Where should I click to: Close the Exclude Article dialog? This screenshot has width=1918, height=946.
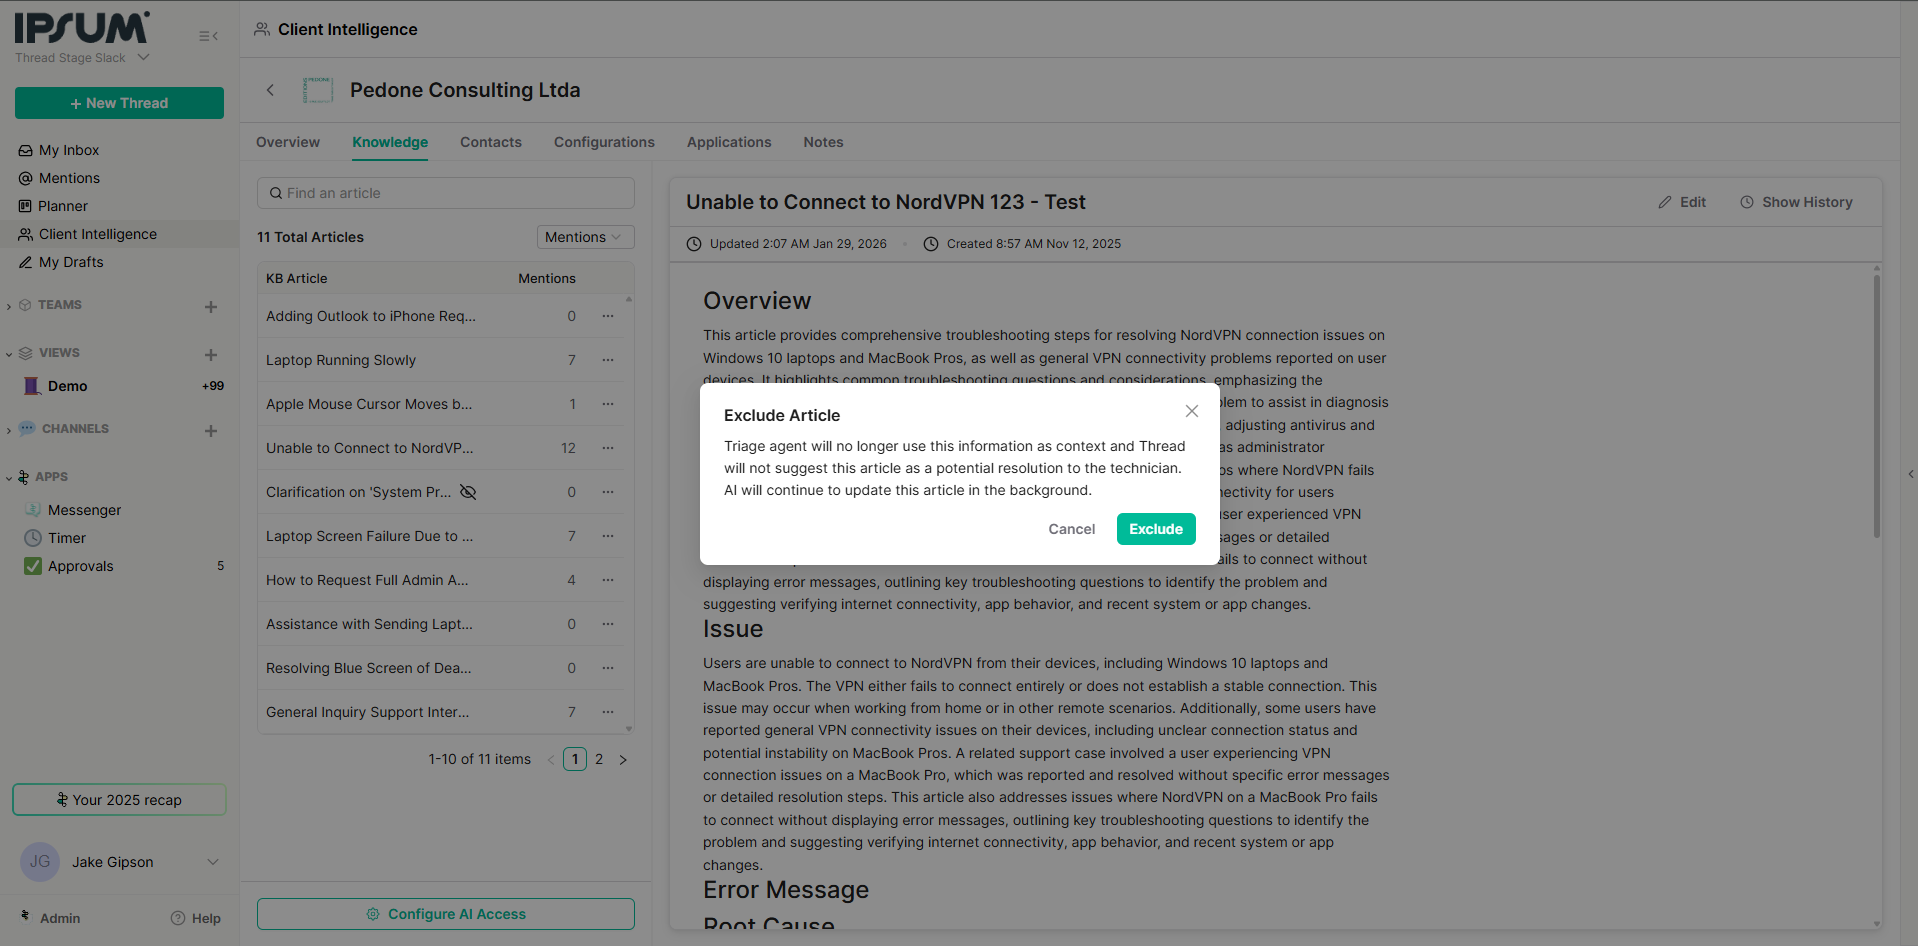pyautogui.click(x=1191, y=411)
